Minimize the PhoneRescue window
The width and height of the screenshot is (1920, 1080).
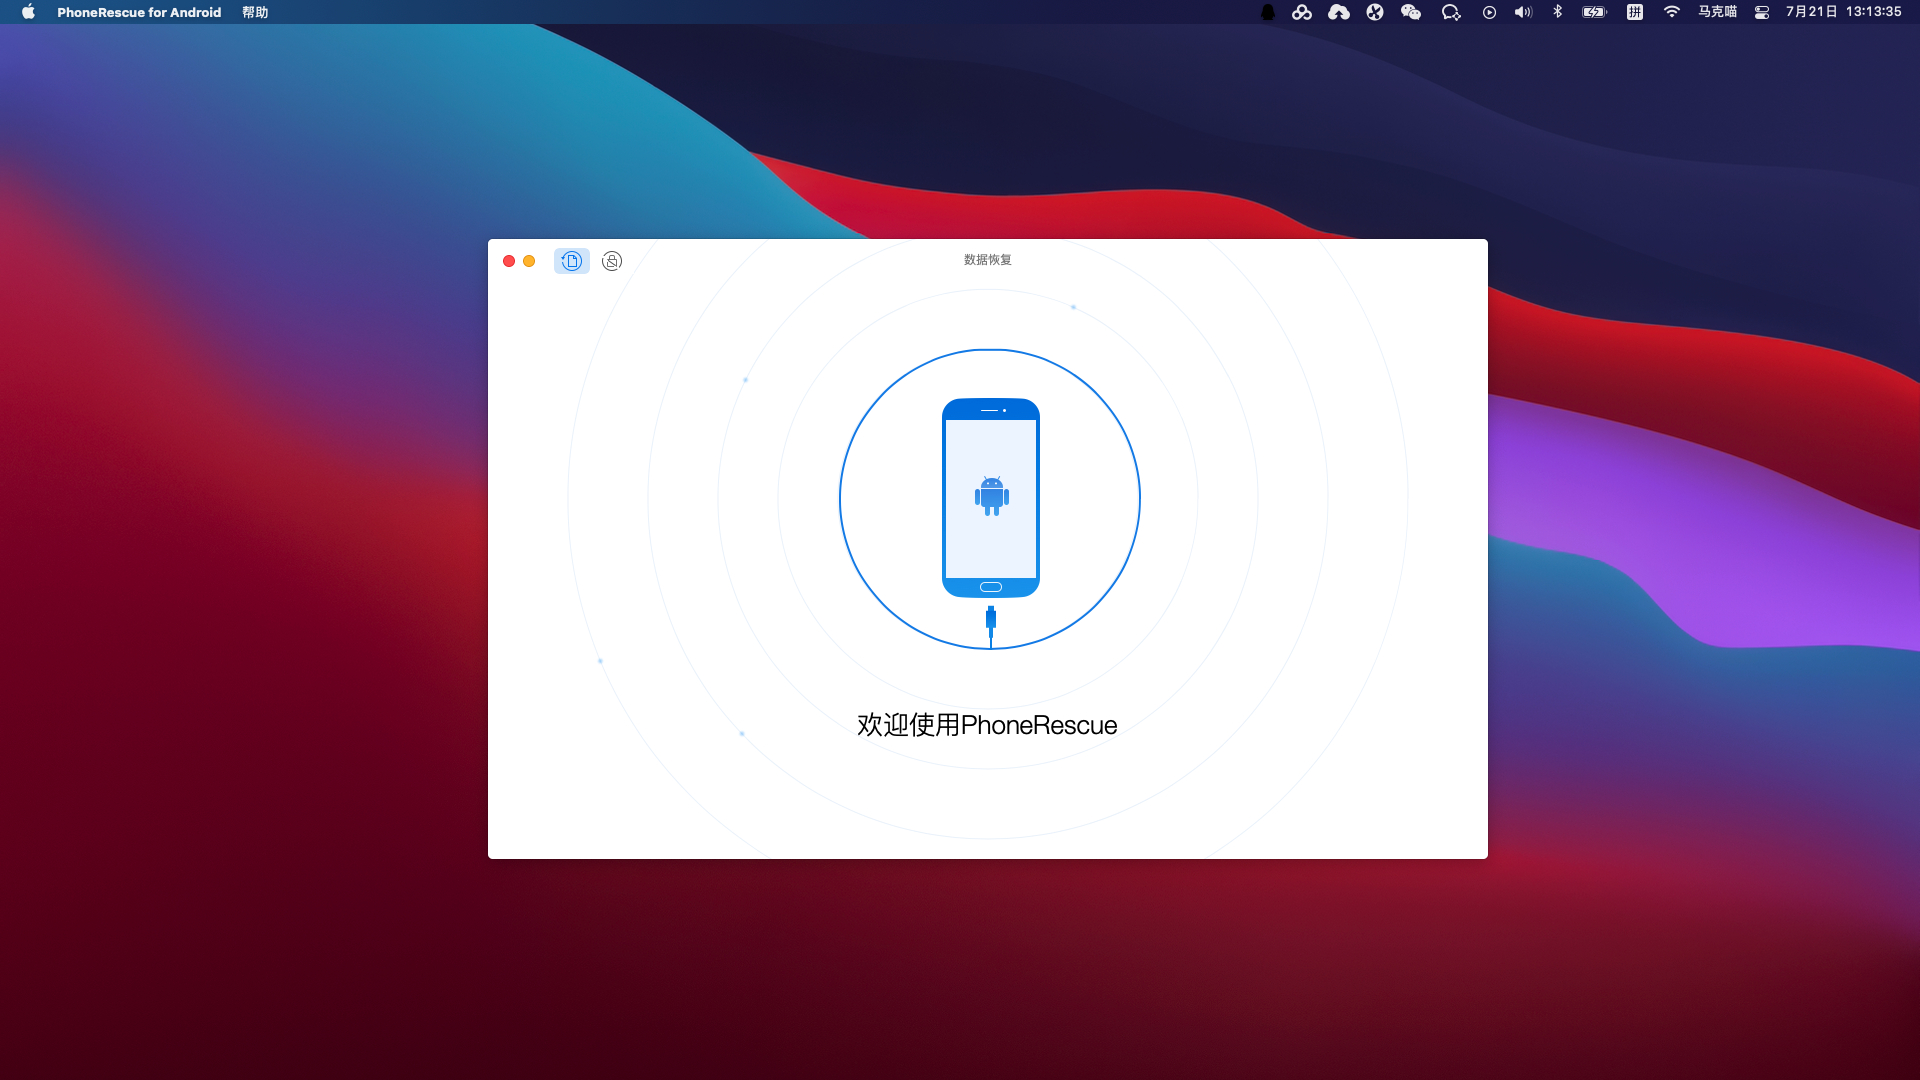529,261
